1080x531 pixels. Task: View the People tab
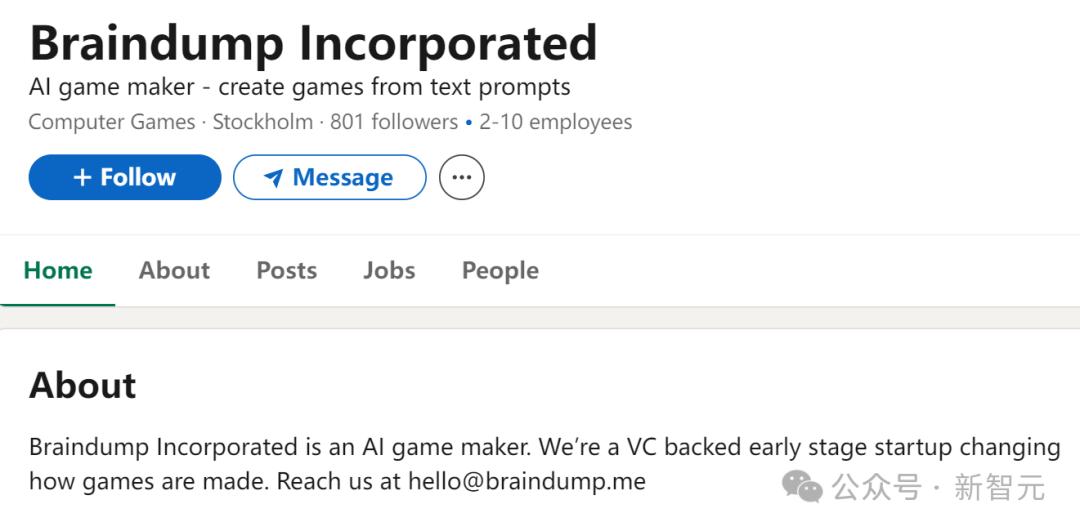[500, 270]
